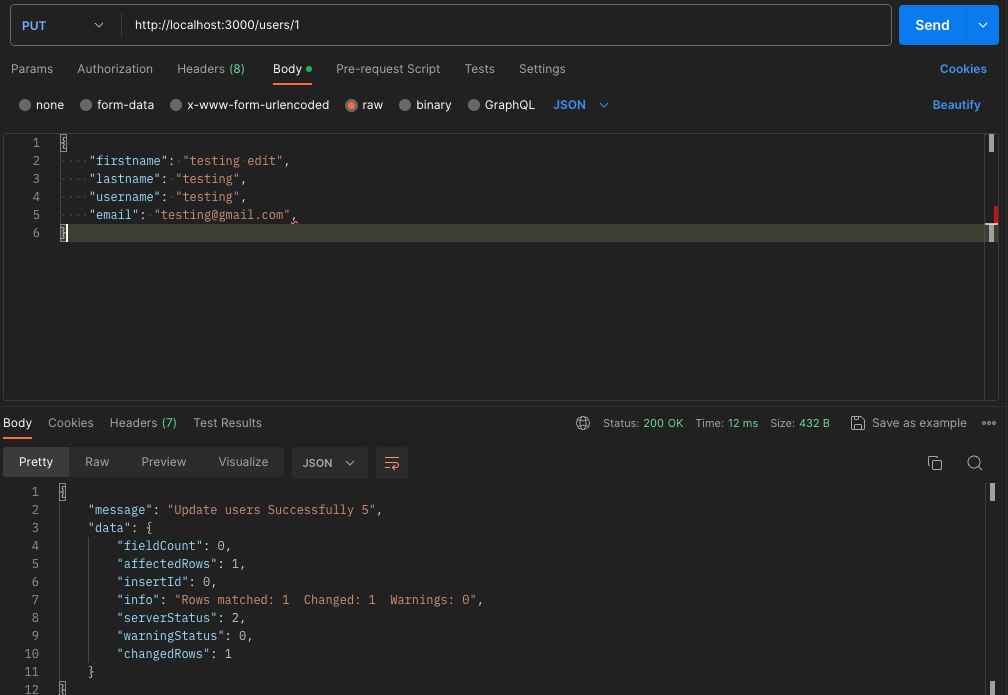Screen dimensions: 1008x695
Task: Click the response body vertical scrollbar
Action: (992, 492)
